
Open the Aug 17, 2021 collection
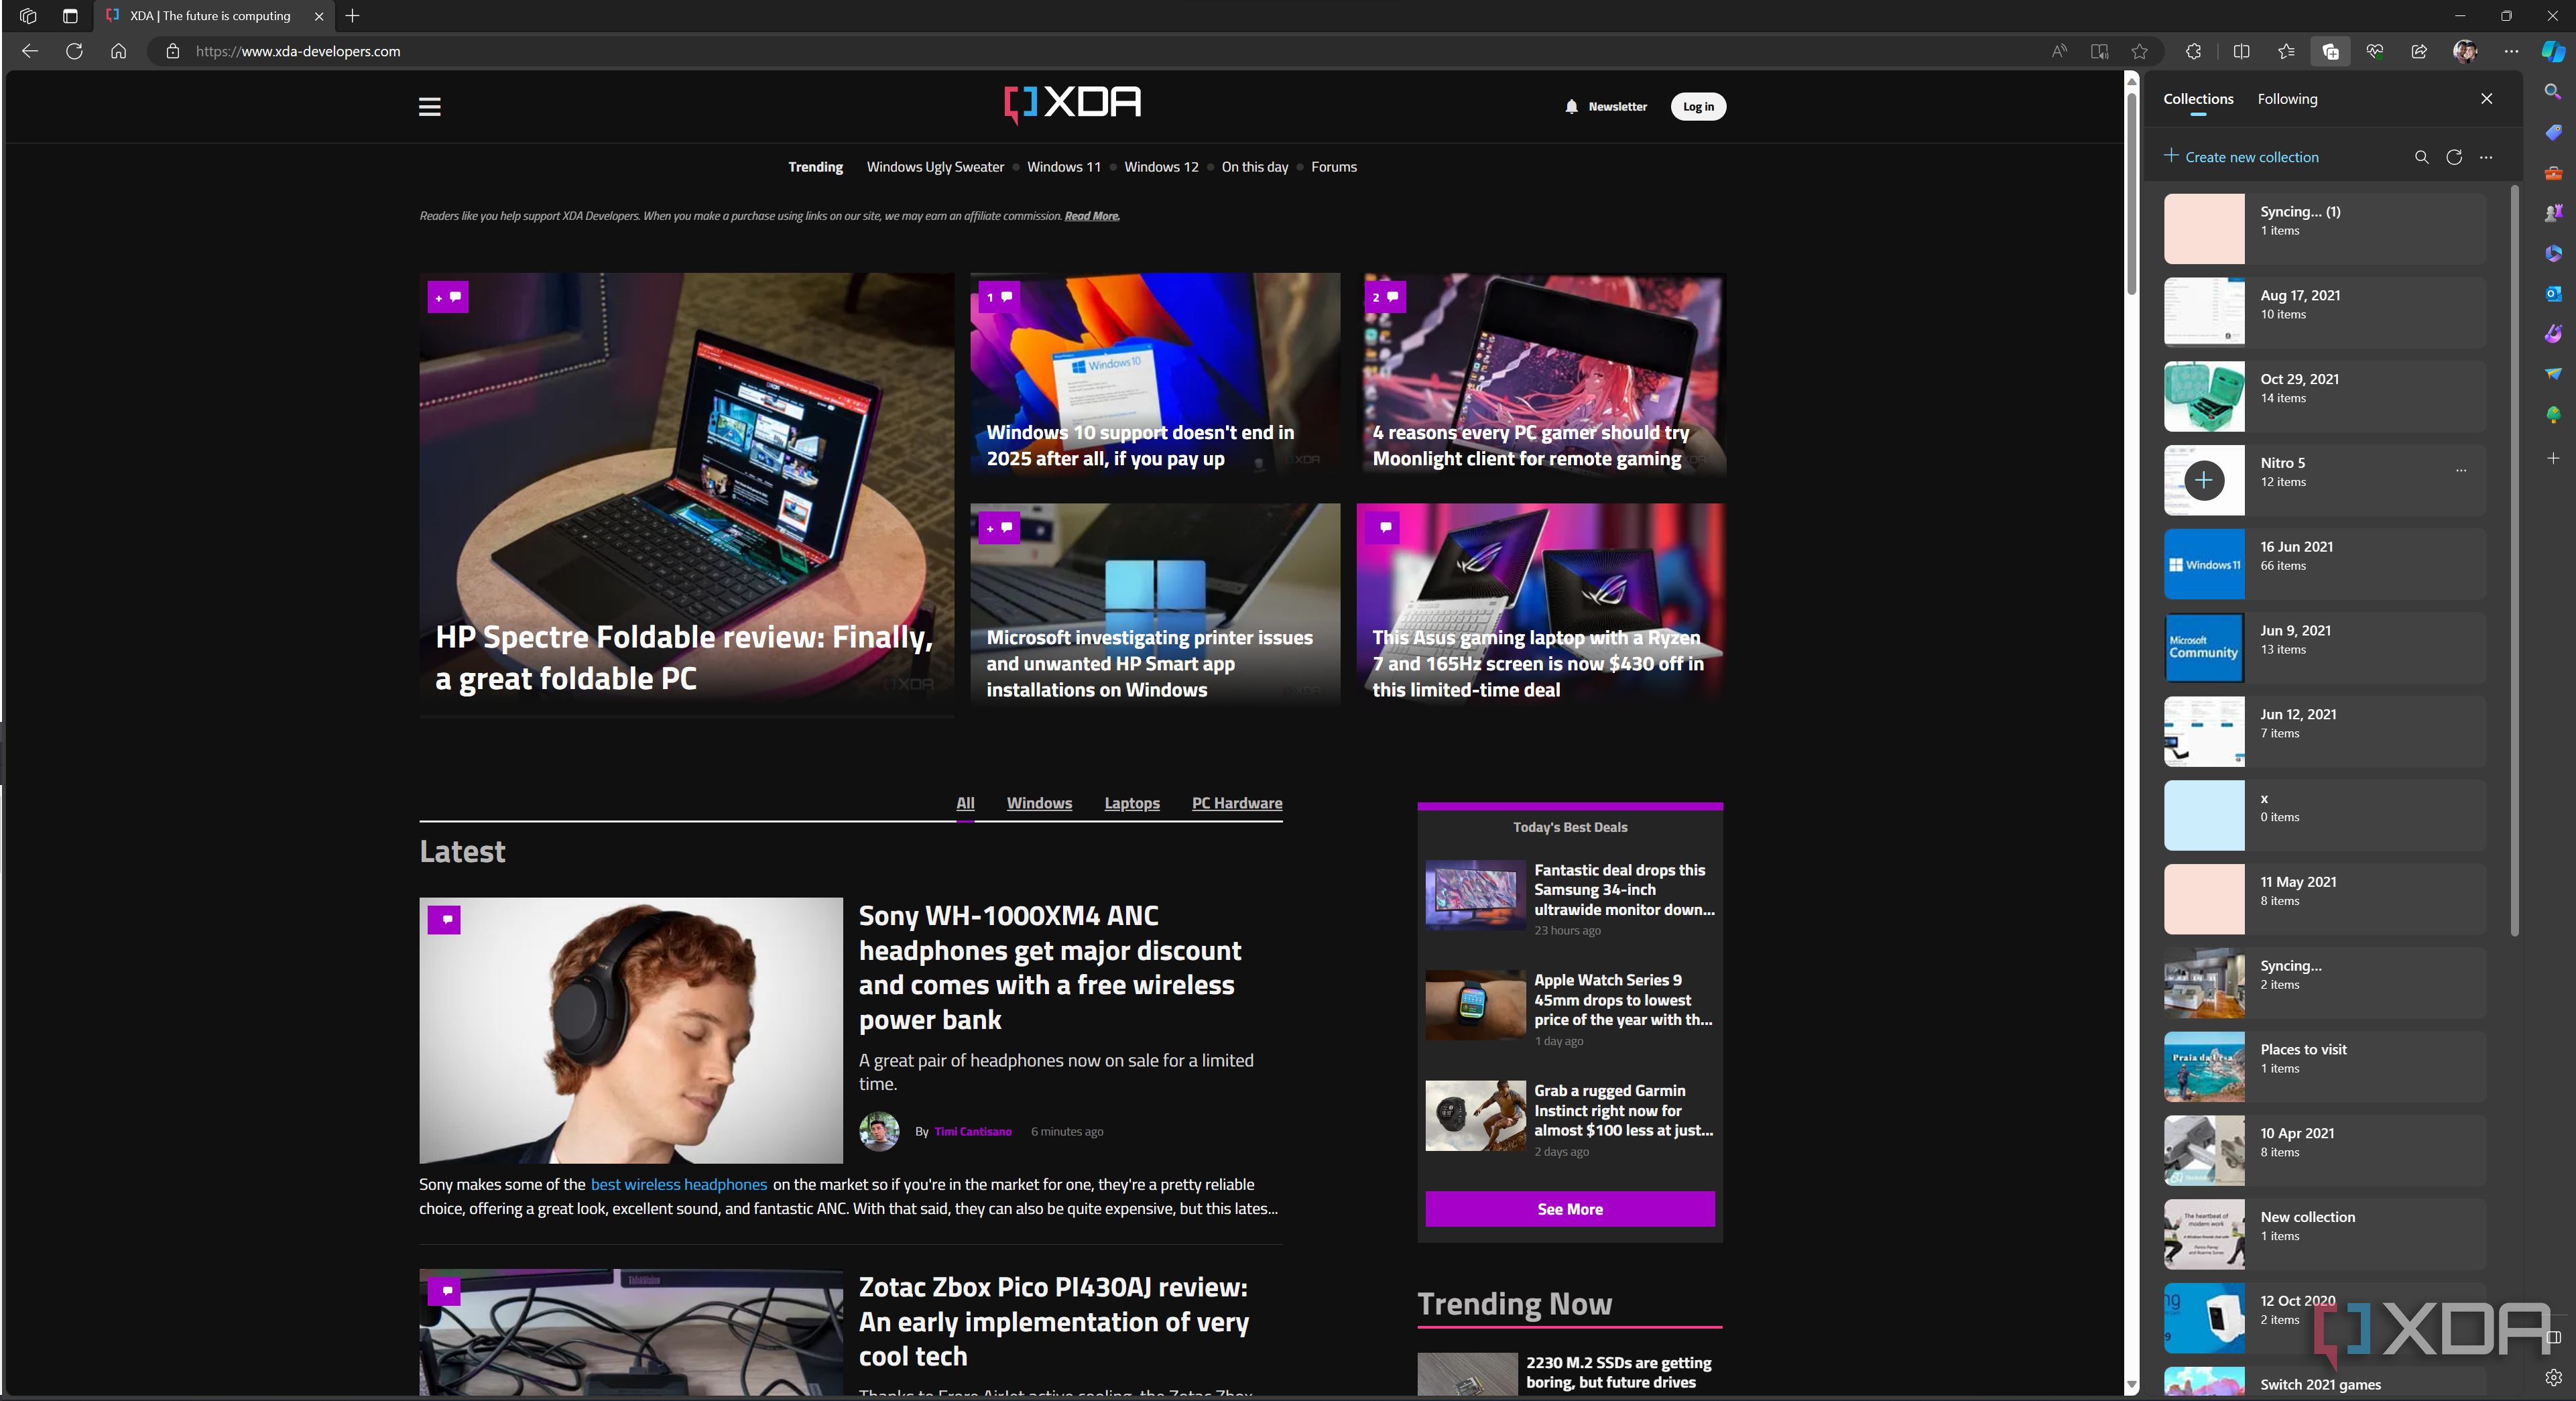(2325, 312)
